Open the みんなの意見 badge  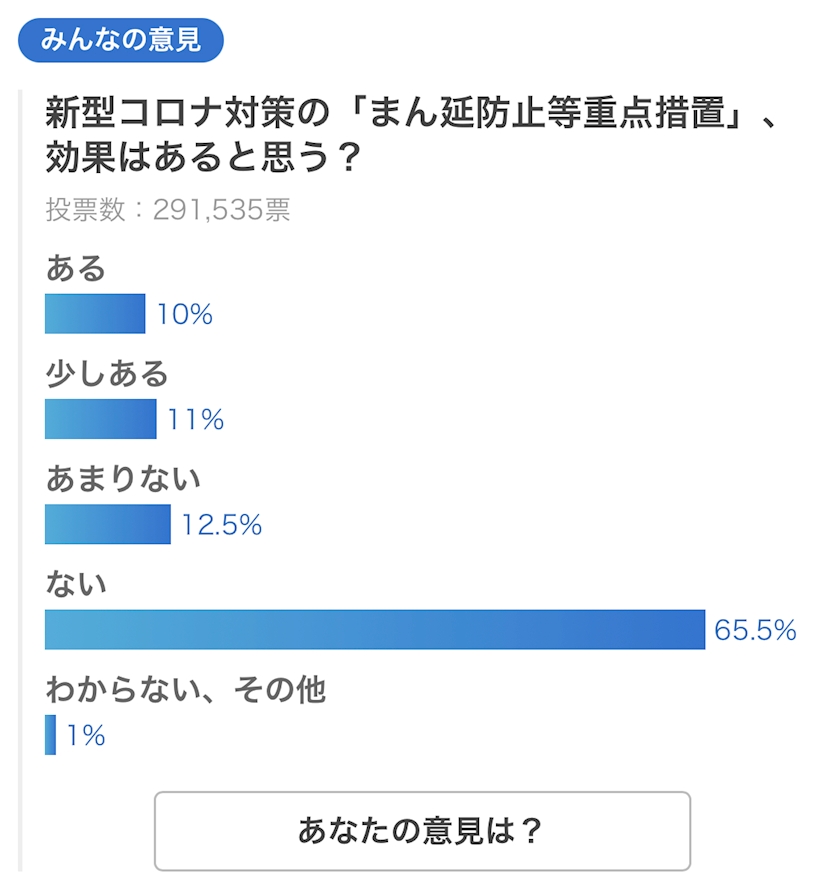(x=121, y=40)
